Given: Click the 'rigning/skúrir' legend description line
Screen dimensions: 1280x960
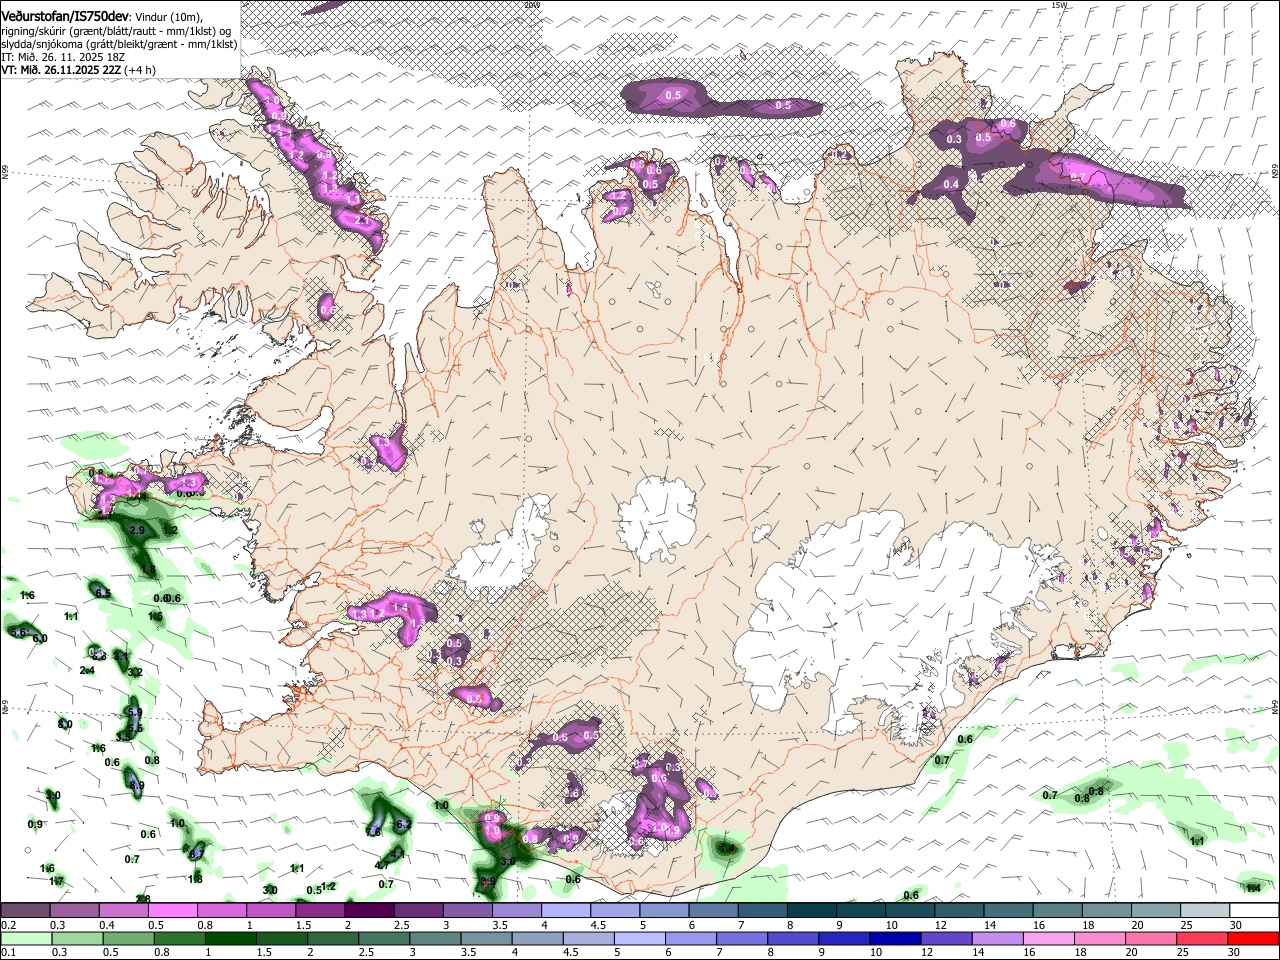Looking at the screenshot, I should pos(116,31).
